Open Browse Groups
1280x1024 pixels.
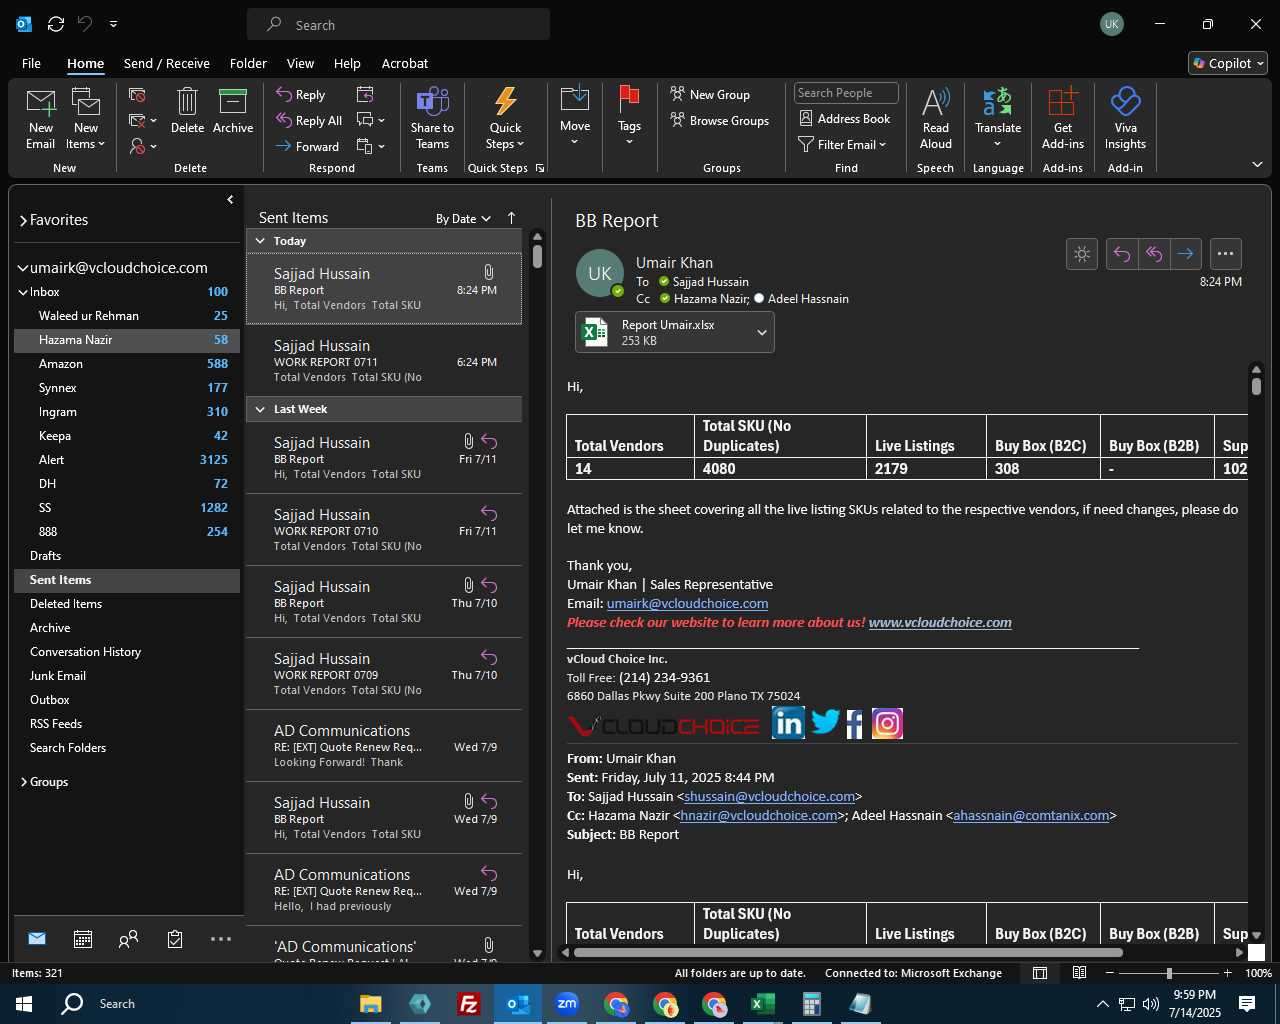(720, 120)
